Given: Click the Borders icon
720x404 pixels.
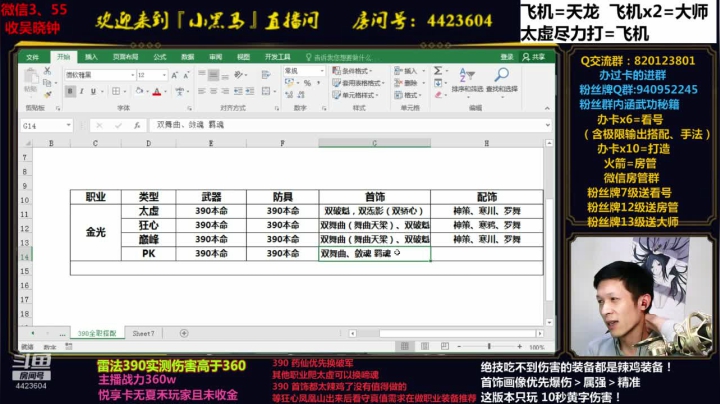Looking at the screenshot, I should point(116,91).
